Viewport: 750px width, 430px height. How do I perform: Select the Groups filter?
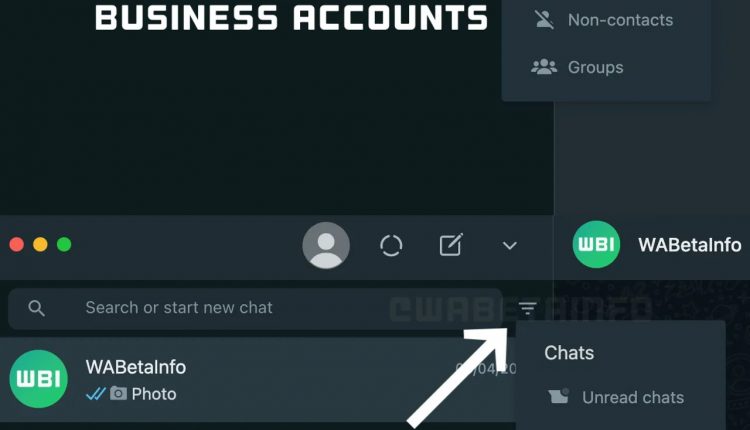[x=605, y=67]
